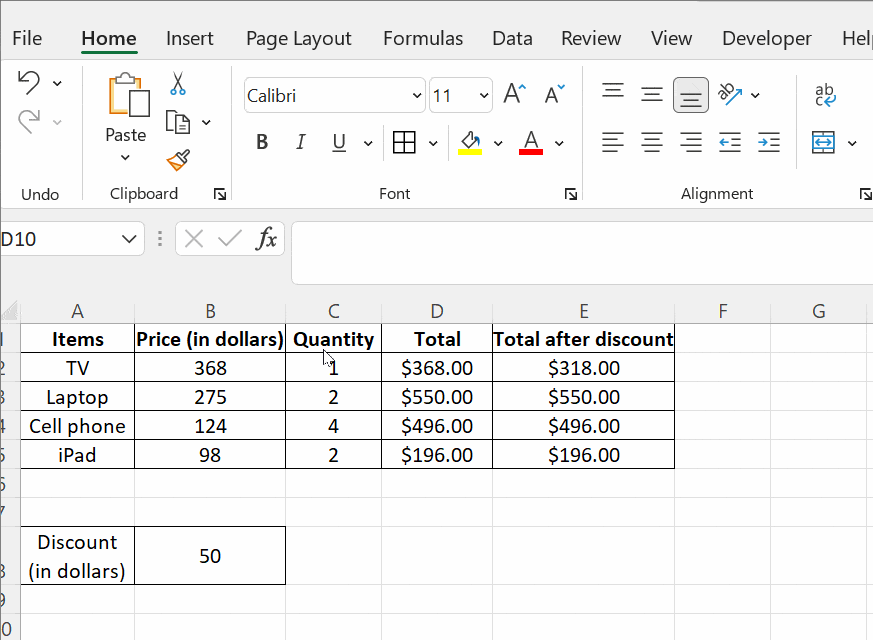873x640 pixels.
Task: Open the Calibri font name dropdown
Action: 417,96
